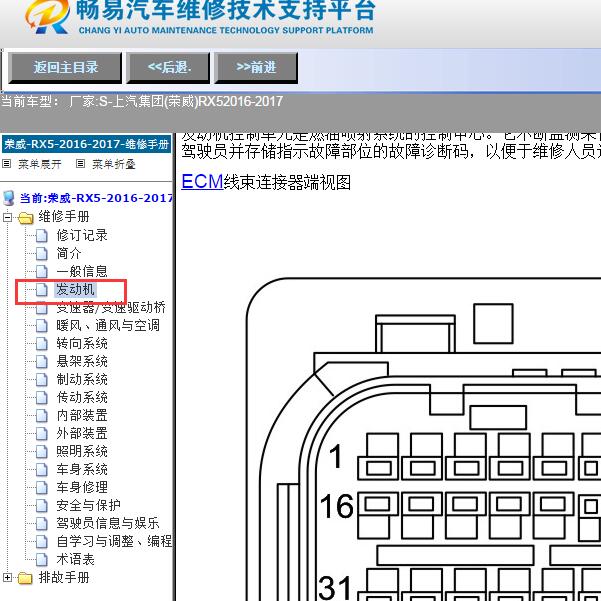Click the 菜单展开 list icon
Viewport: 601px width, 601px height.
tap(7, 164)
